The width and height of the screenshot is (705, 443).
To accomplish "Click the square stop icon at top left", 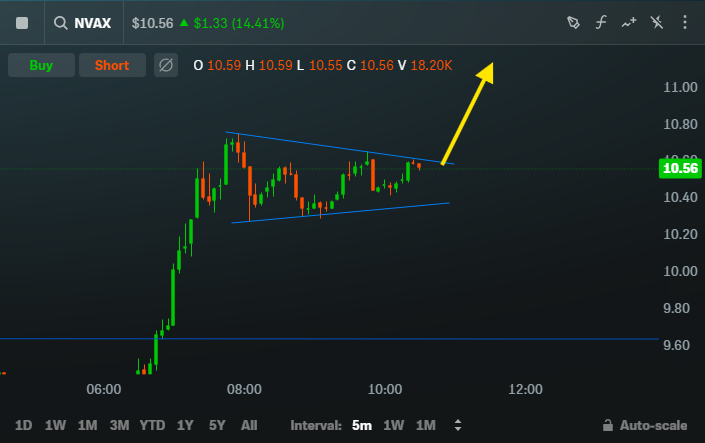I will click(22, 23).
